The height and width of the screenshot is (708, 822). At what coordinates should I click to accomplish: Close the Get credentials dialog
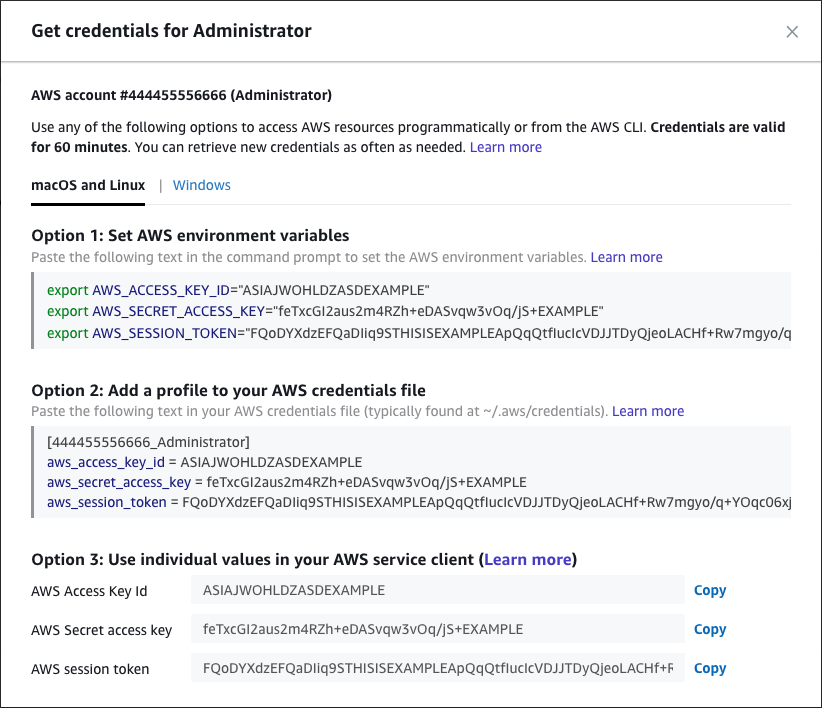click(792, 32)
